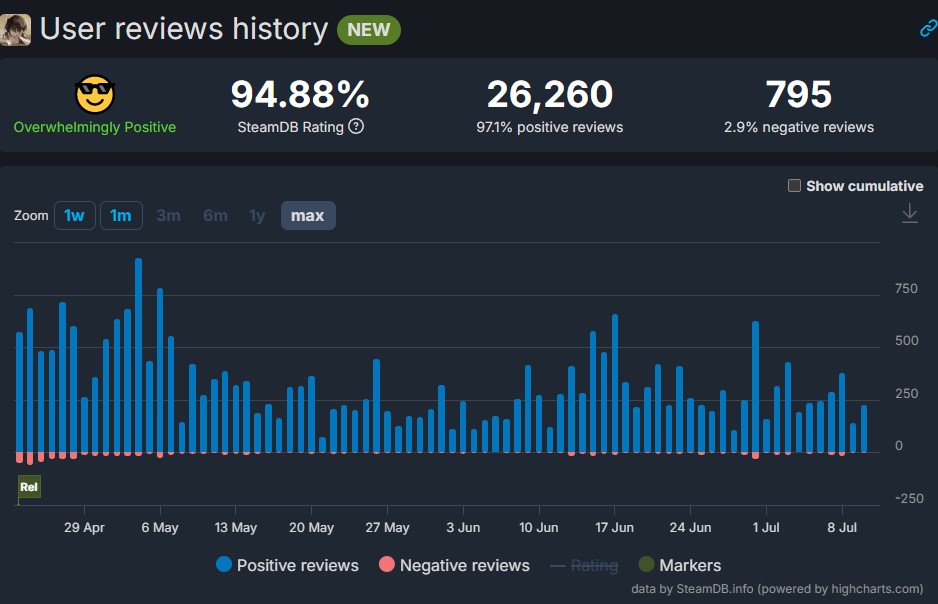938x604 pixels.
Task: Click the Rel release marker flag
Action: (x=29, y=487)
